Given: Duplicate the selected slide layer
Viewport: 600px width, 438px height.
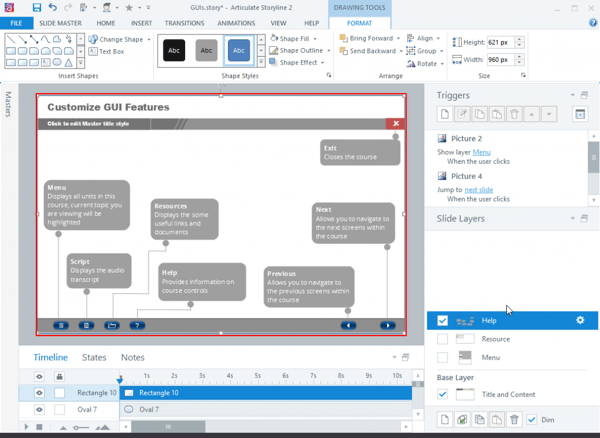Looking at the screenshot, I should point(462,420).
